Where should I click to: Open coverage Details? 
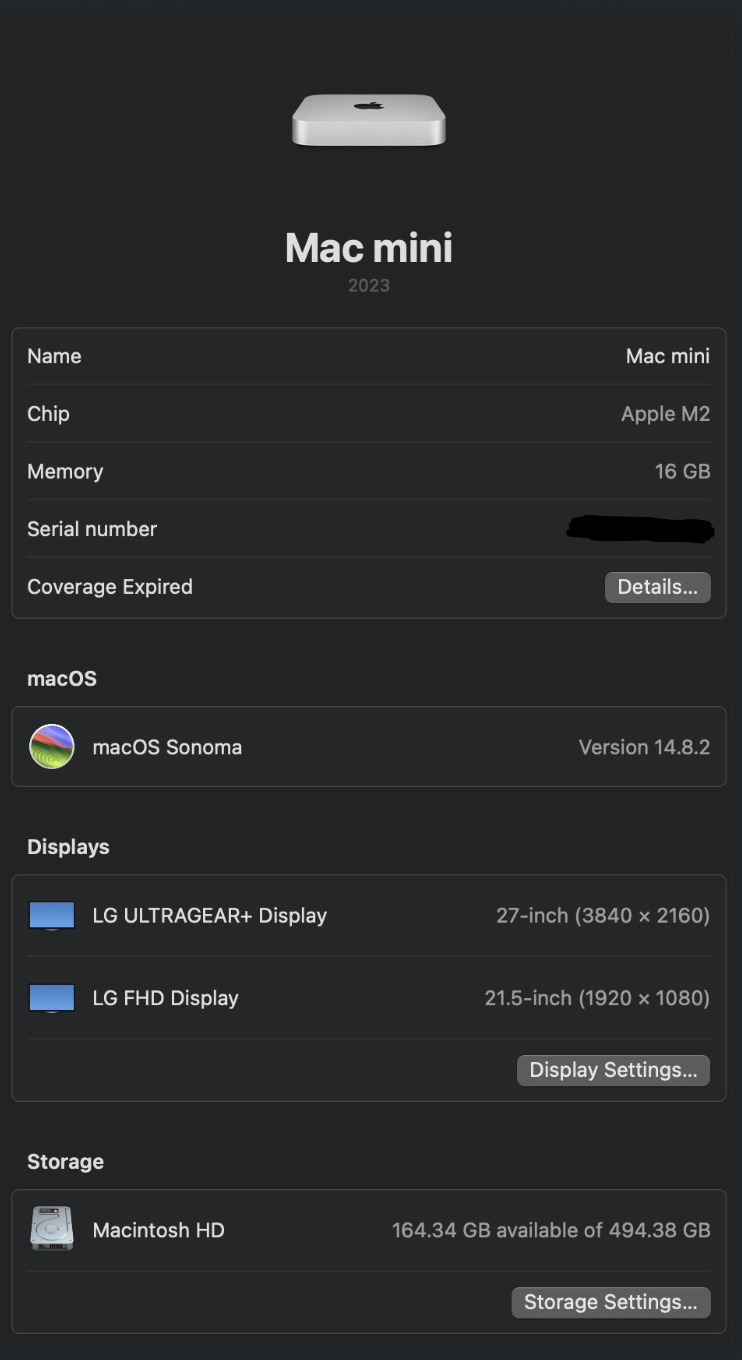pyautogui.click(x=657, y=587)
